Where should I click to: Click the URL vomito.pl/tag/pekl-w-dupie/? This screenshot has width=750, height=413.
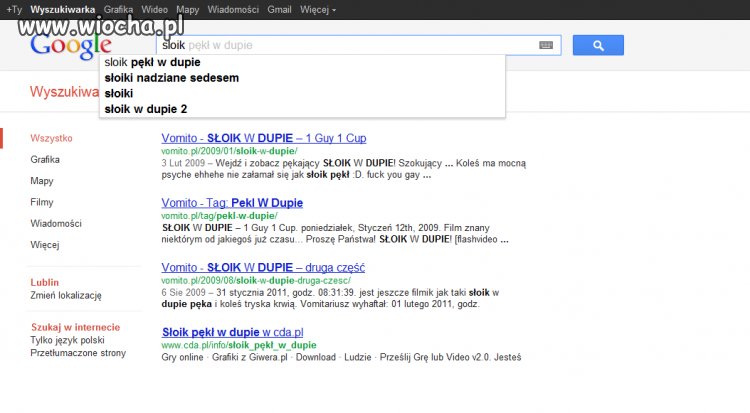(219, 216)
